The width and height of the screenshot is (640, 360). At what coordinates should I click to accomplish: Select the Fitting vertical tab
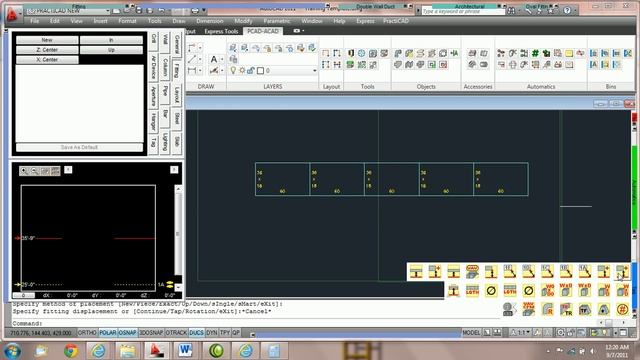click(x=176, y=70)
